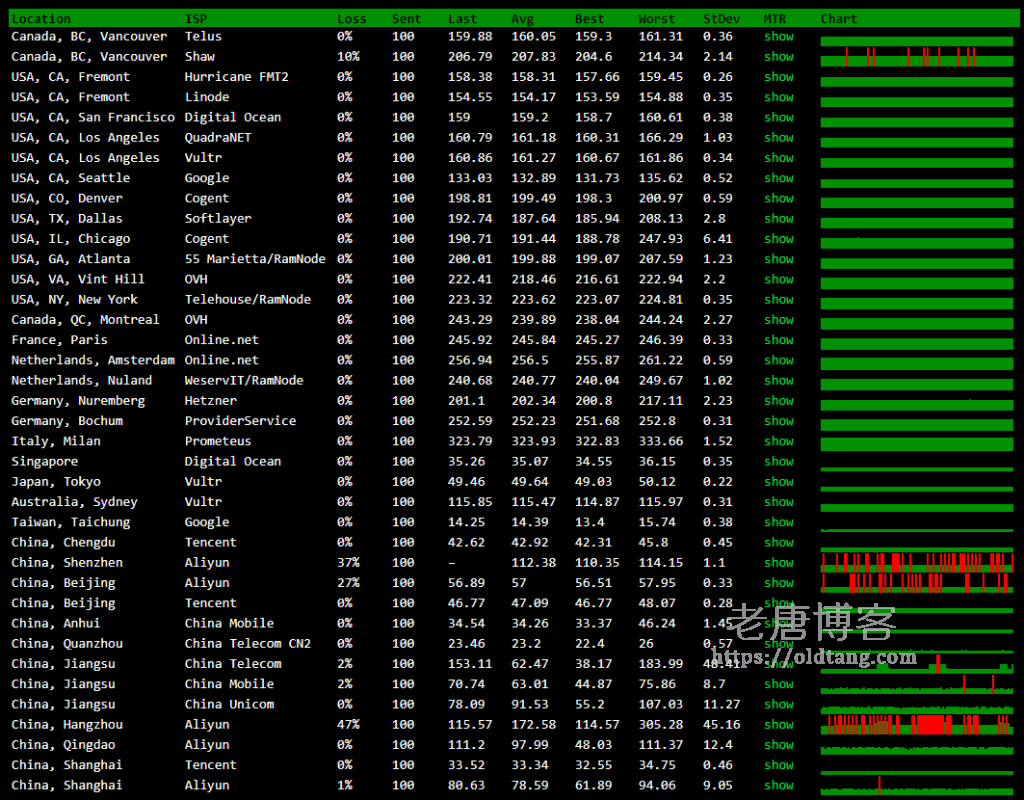The image size is (1024, 800).
Task: Click Shenzhen Aliyun packet loss chart
Action: click(916, 563)
